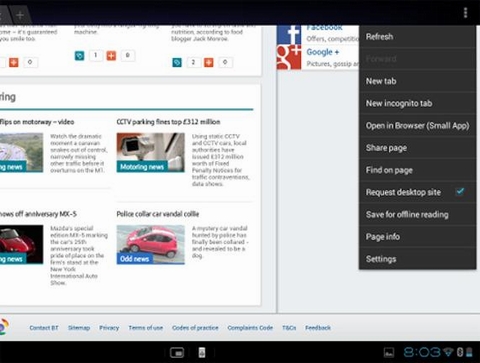
Task: Click the BT globe logo in footer
Action: (3, 327)
